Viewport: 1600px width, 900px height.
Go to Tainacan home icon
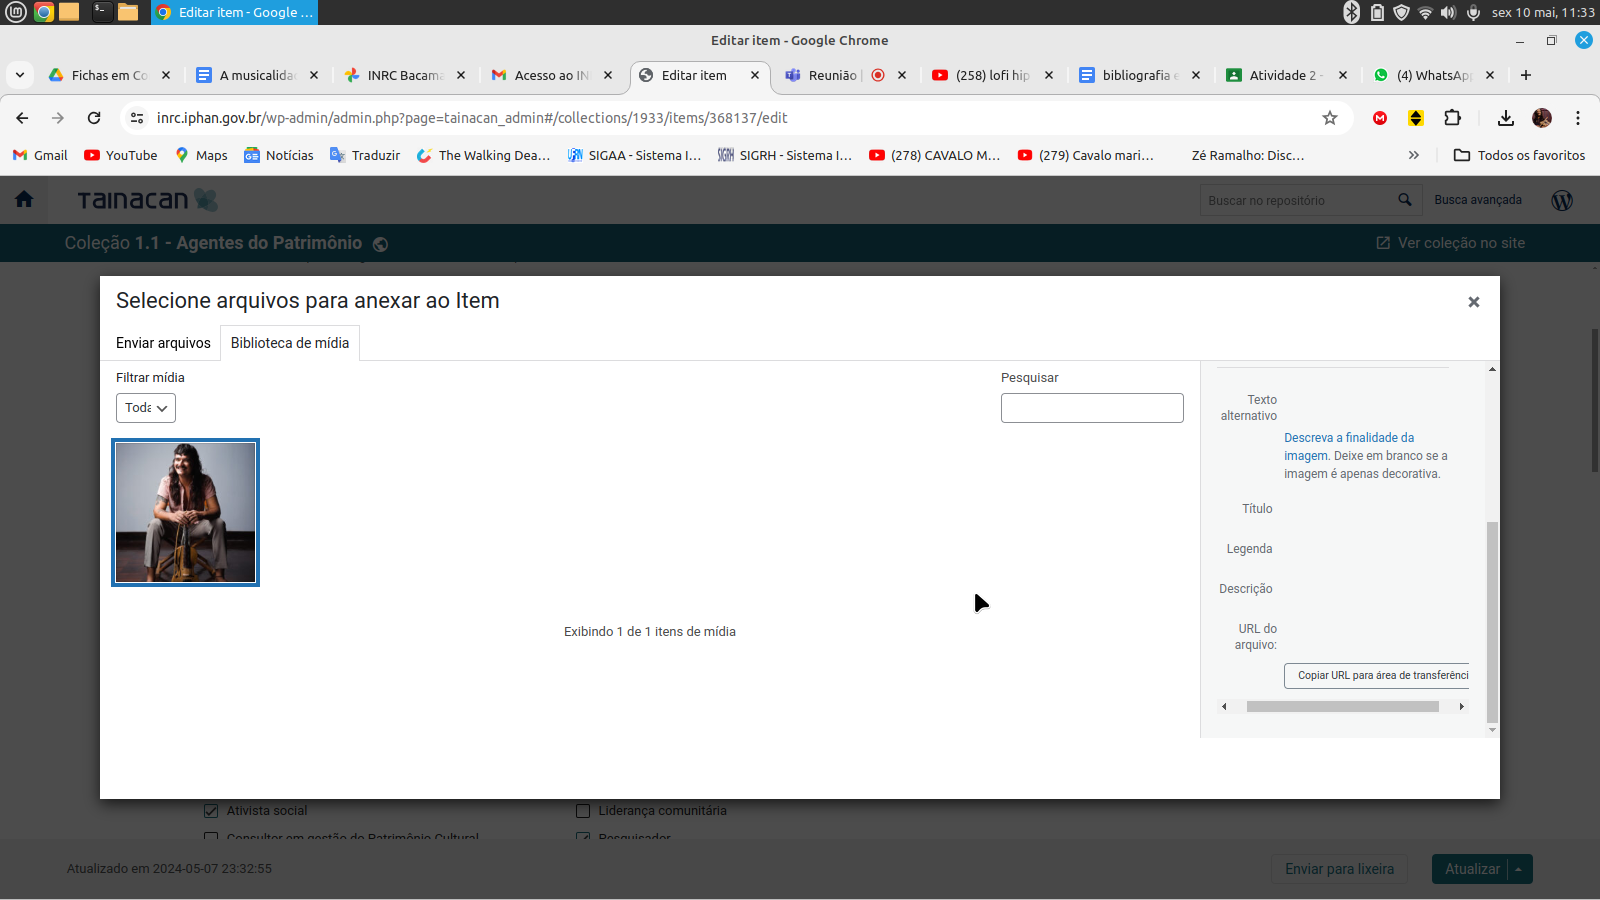(24, 200)
